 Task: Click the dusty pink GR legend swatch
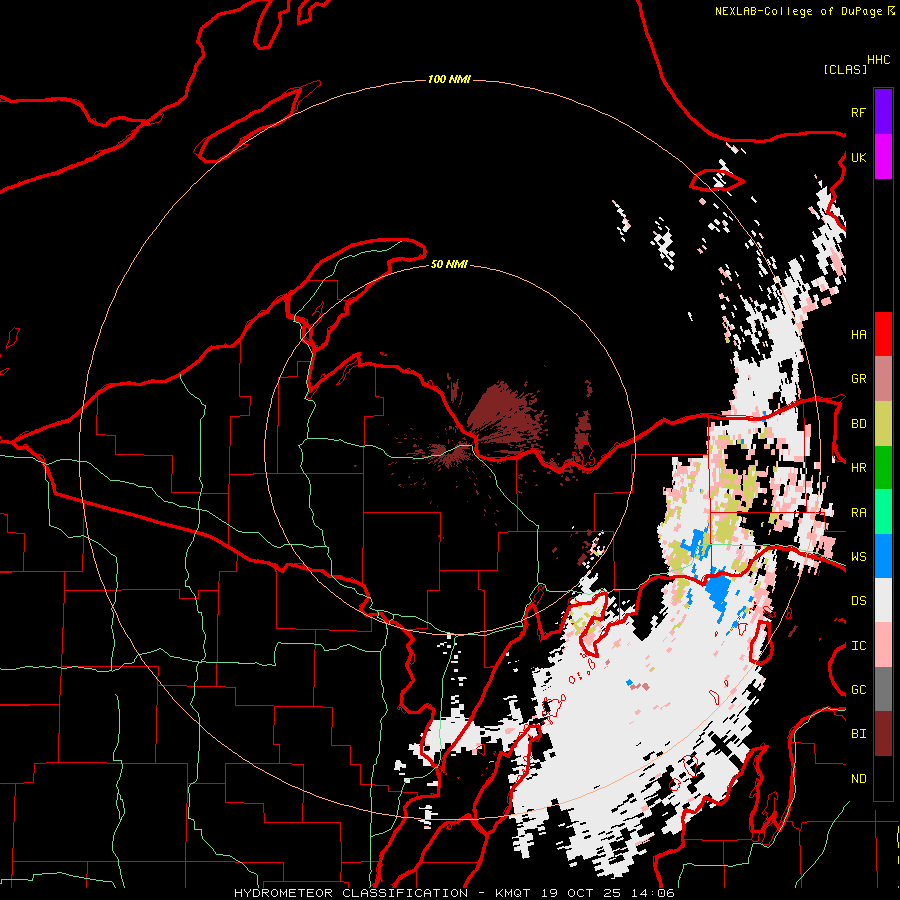883,378
